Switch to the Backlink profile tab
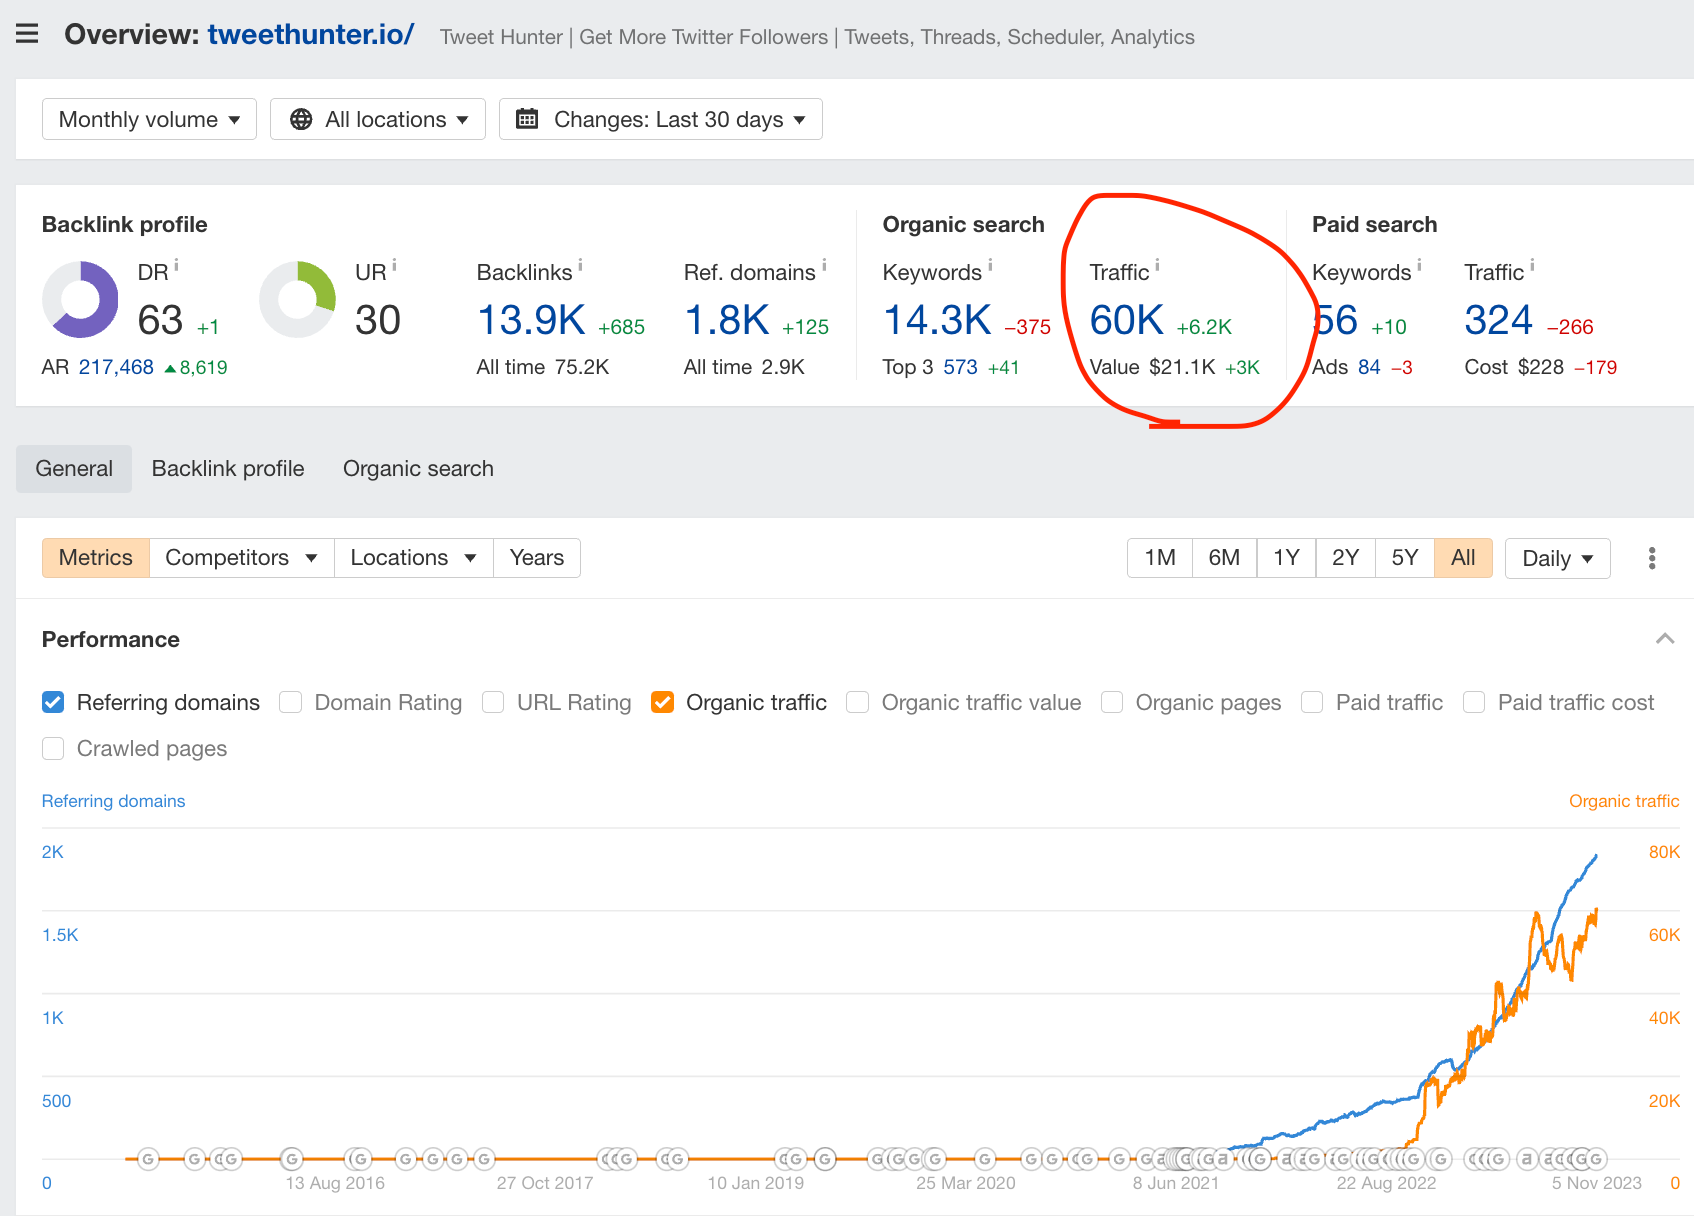Screen dimensions: 1694x1216 [228, 469]
